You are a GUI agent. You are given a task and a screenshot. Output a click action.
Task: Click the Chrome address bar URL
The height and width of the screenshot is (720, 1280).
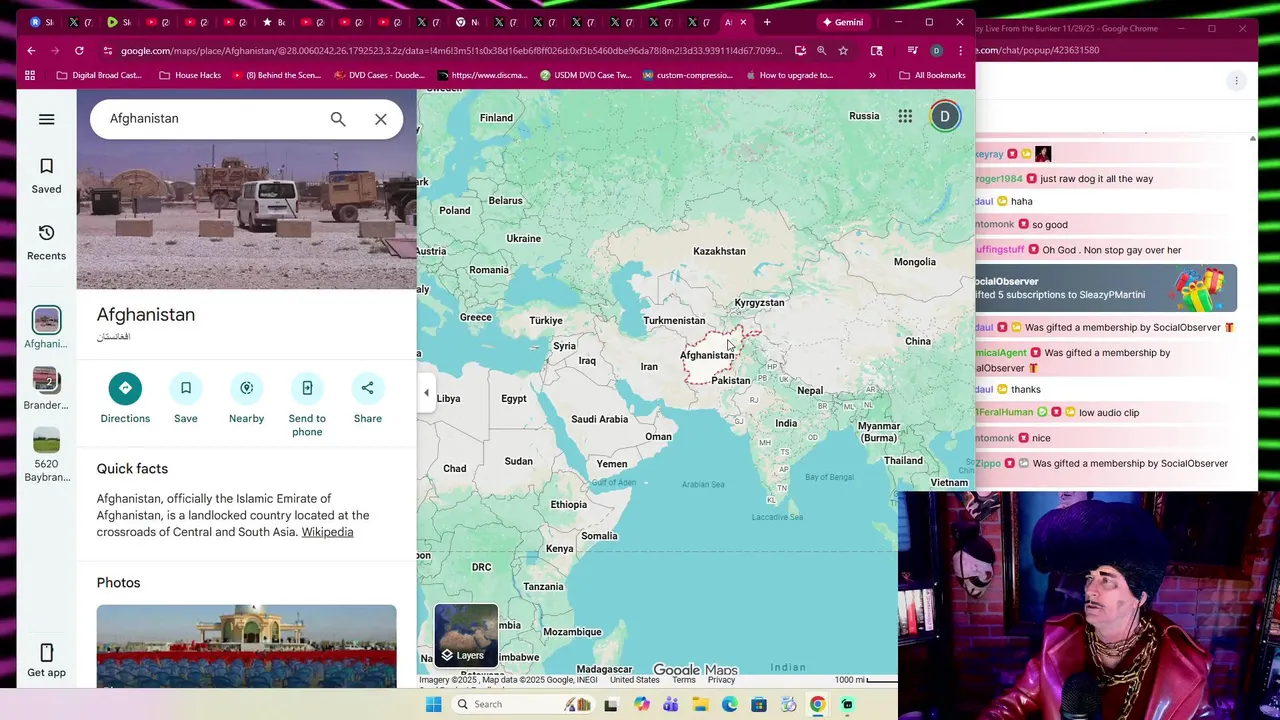pos(450,50)
